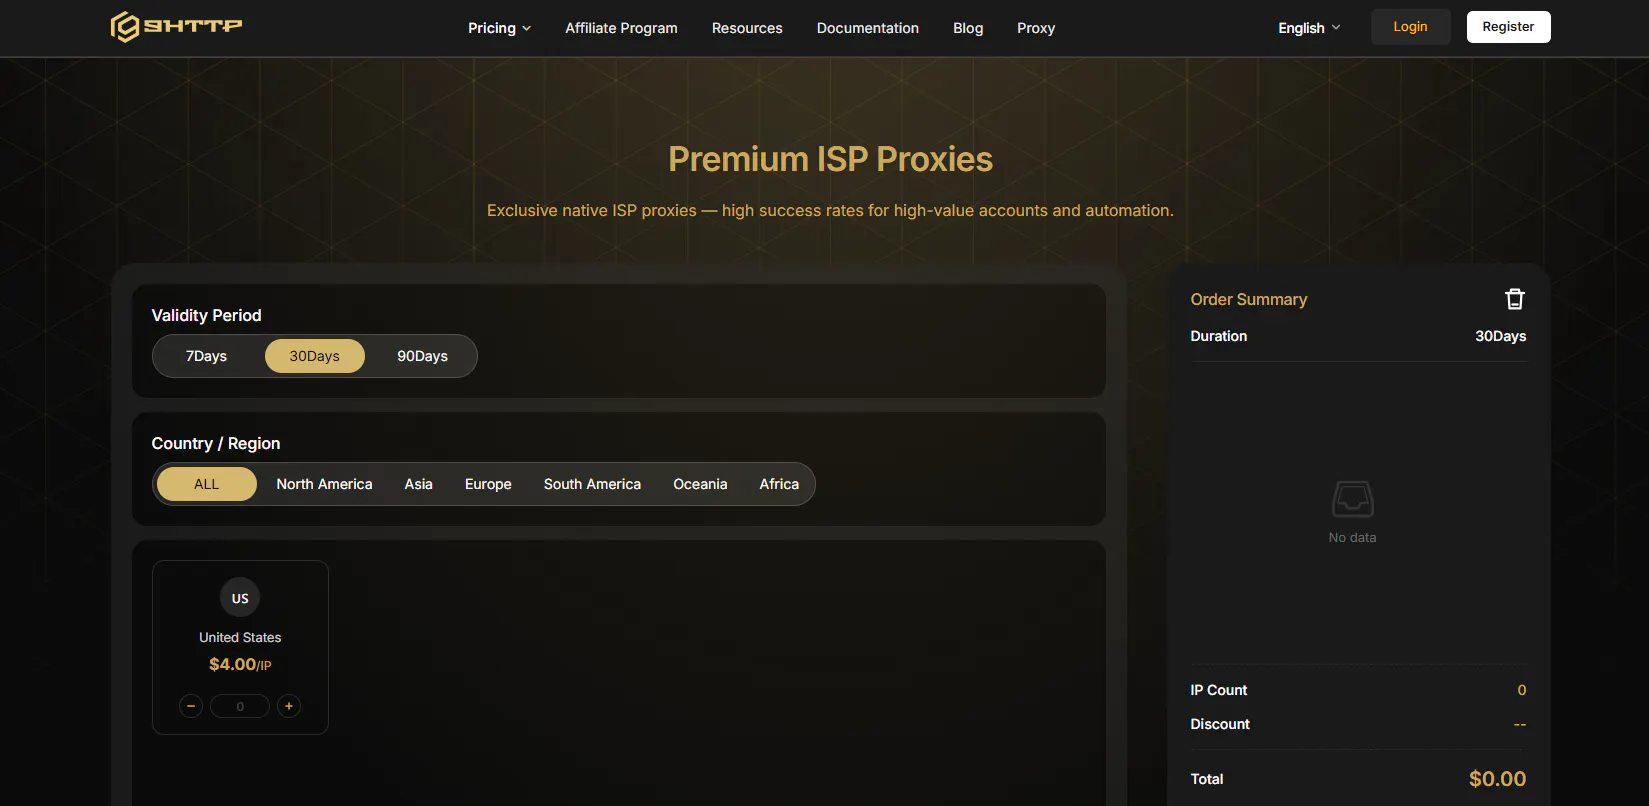
Task: Click the IP Count value 0
Action: (1522, 690)
